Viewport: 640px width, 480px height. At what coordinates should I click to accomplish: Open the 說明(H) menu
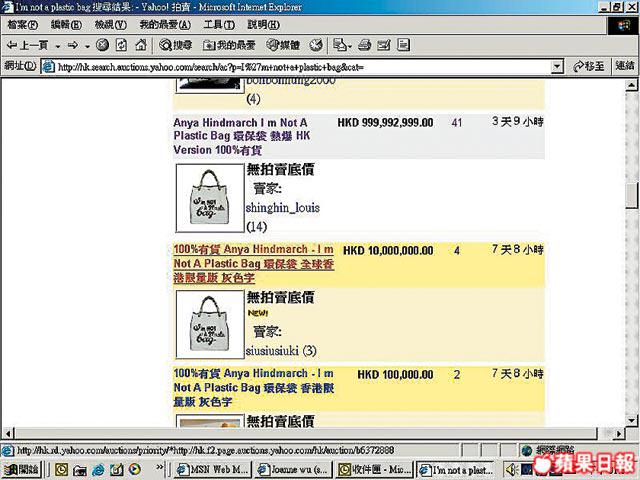pyautogui.click(x=263, y=25)
